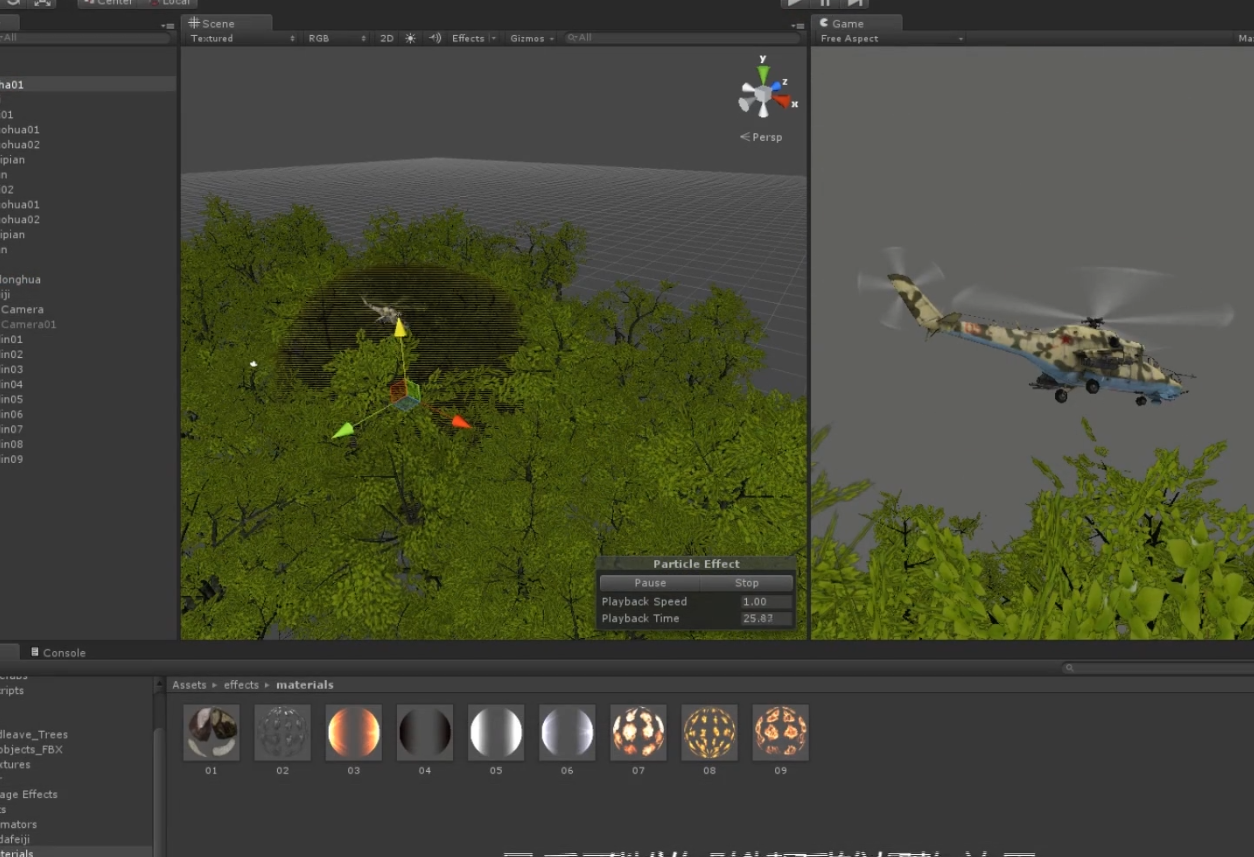Image resolution: width=1254 pixels, height=857 pixels.
Task: Switch to the Game tab
Action: [857, 23]
